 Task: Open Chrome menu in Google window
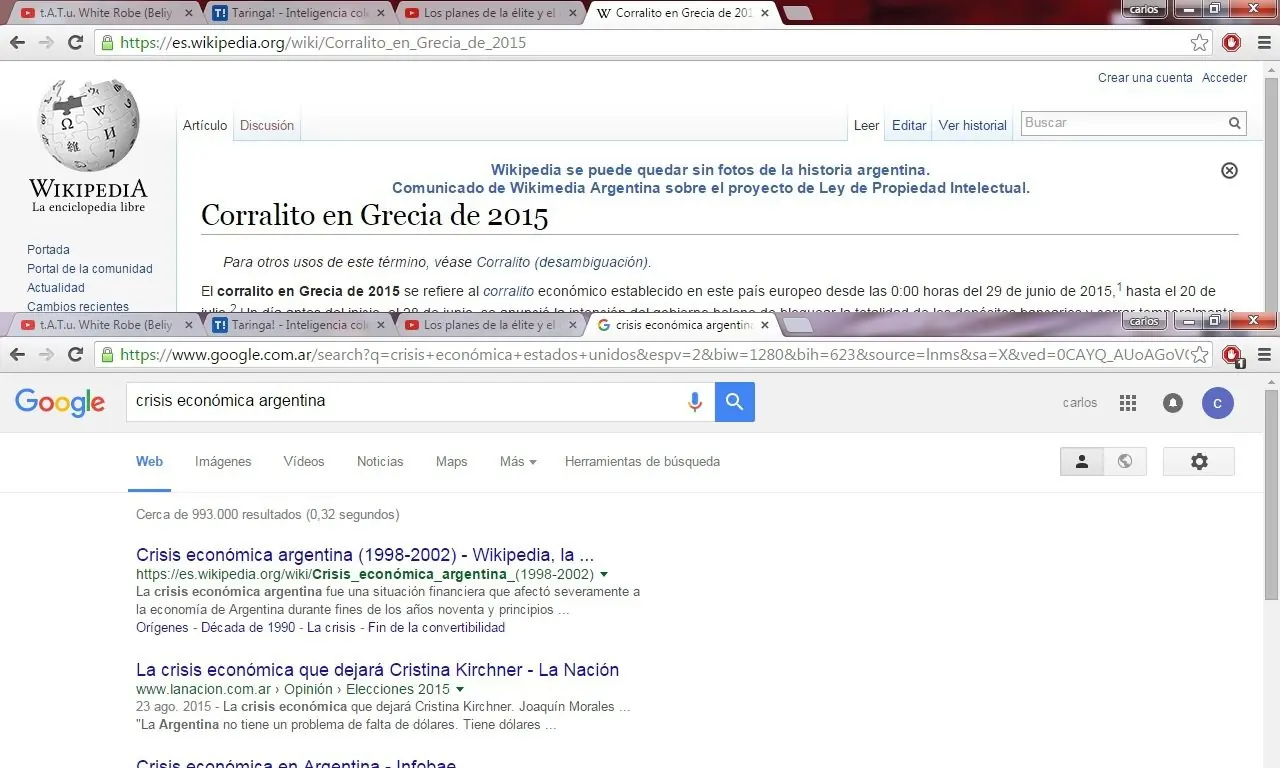point(1264,355)
